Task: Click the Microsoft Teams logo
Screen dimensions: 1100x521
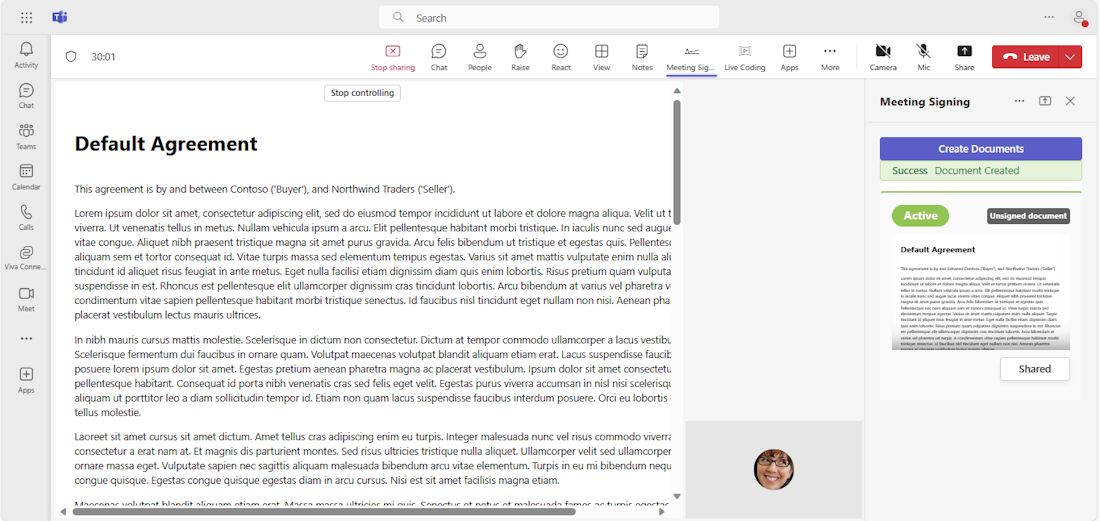Action: pos(60,18)
